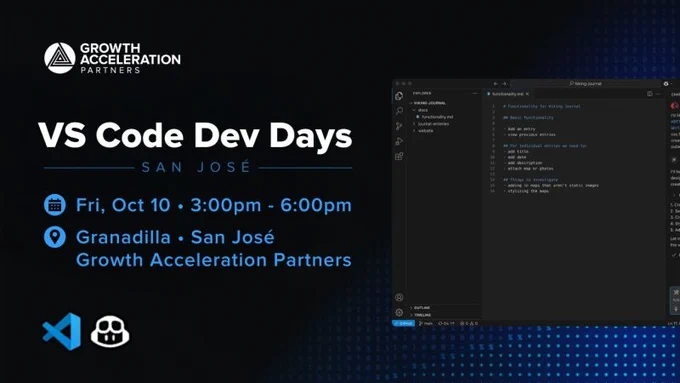Click blue 'Growth Acceleration Partners' venue line
The image size is (680, 383).
pos(214,260)
